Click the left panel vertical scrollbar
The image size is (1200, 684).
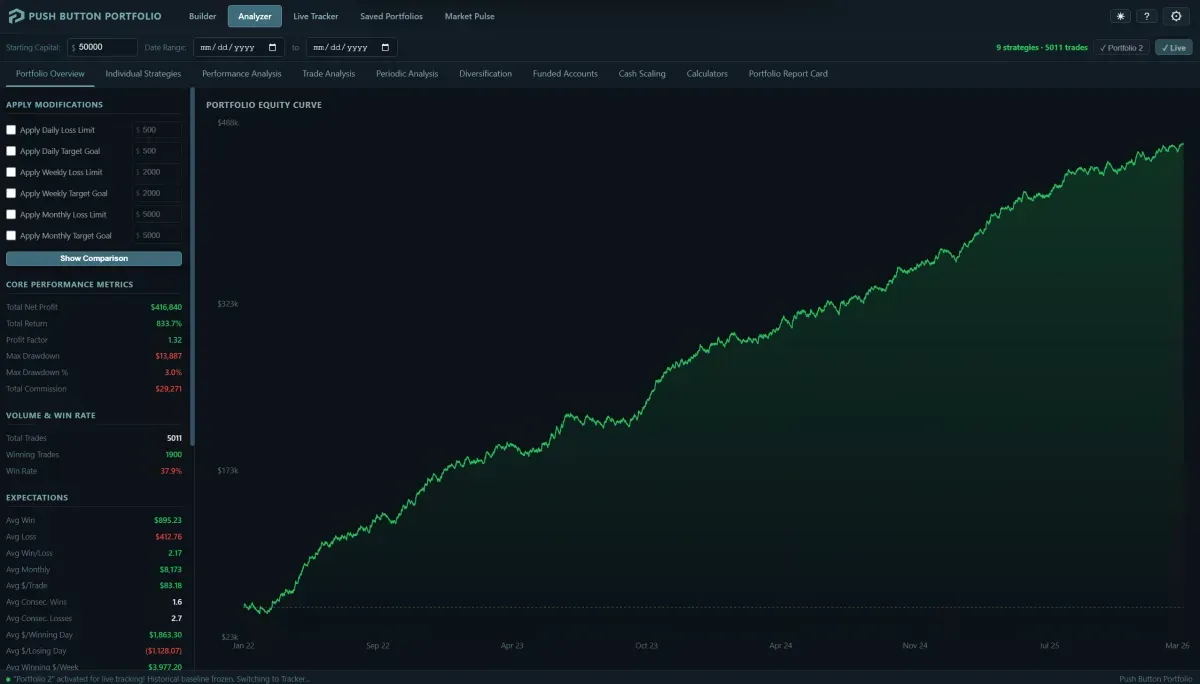[192, 268]
